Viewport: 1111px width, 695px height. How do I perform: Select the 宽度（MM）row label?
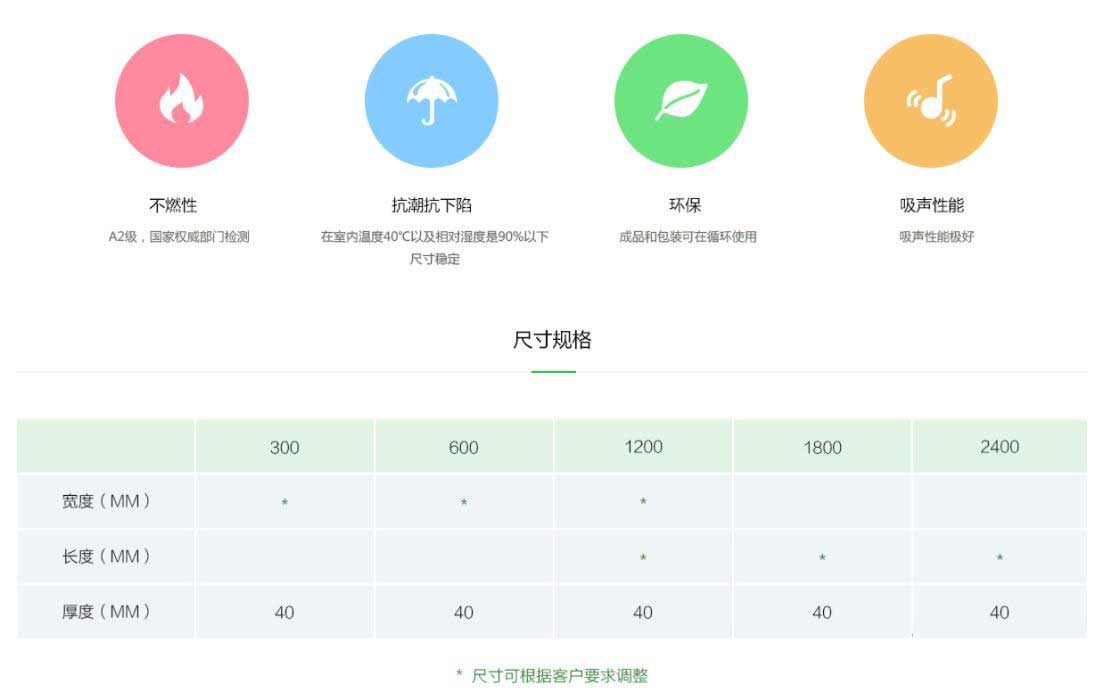[x=106, y=502]
